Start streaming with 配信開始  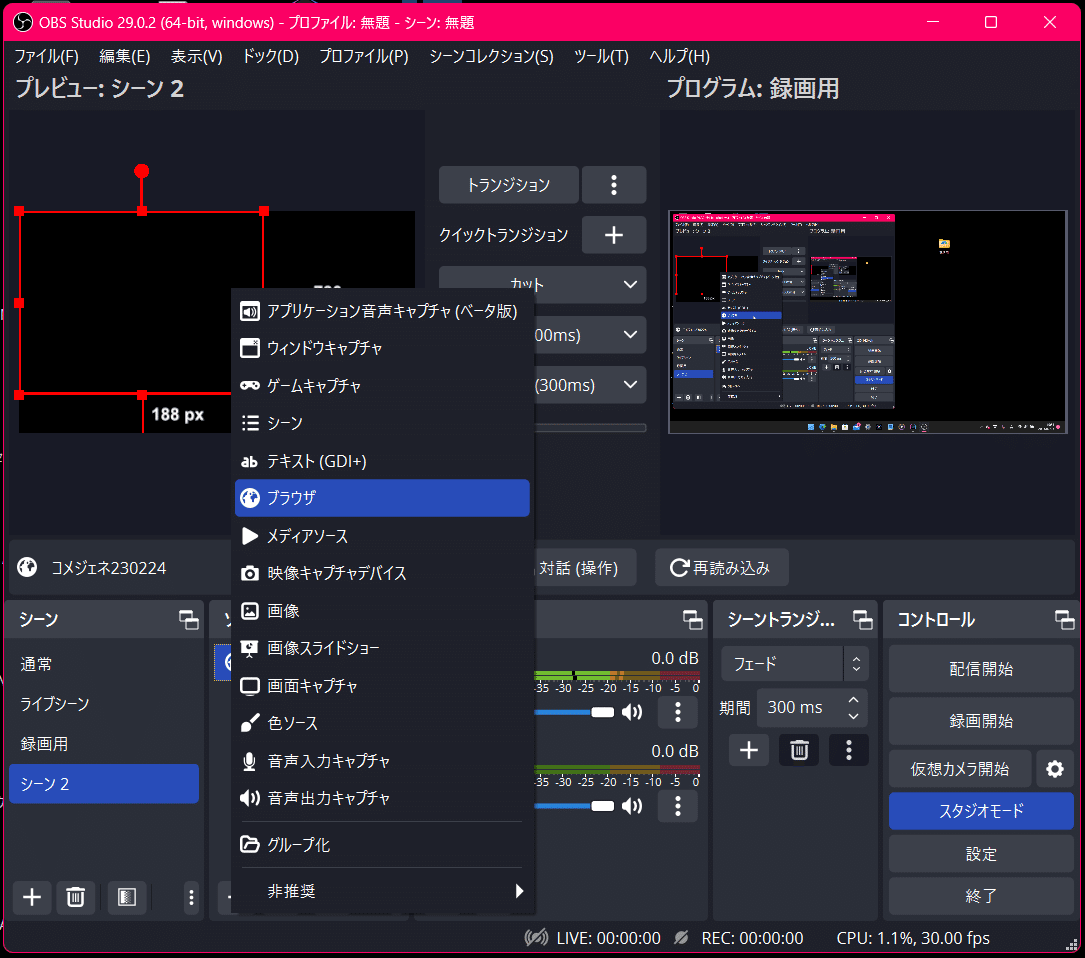pos(981,669)
